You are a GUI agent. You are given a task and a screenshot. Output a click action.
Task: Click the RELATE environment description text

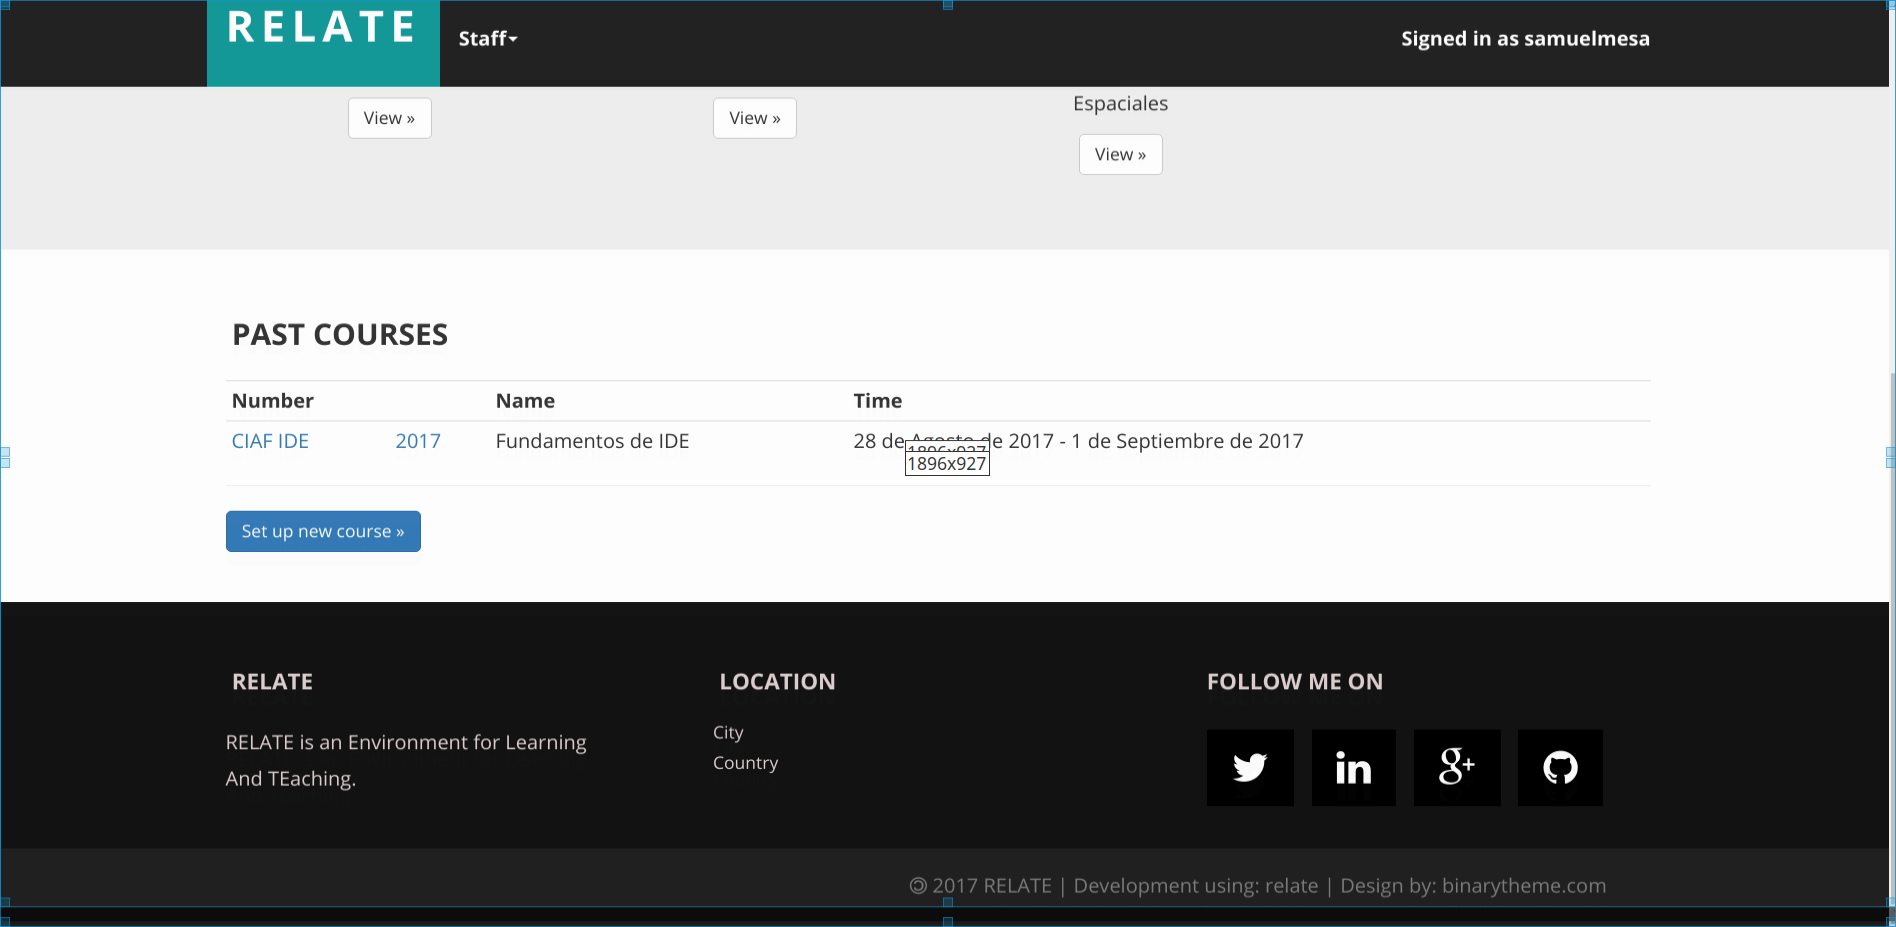(x=406, y=761)
